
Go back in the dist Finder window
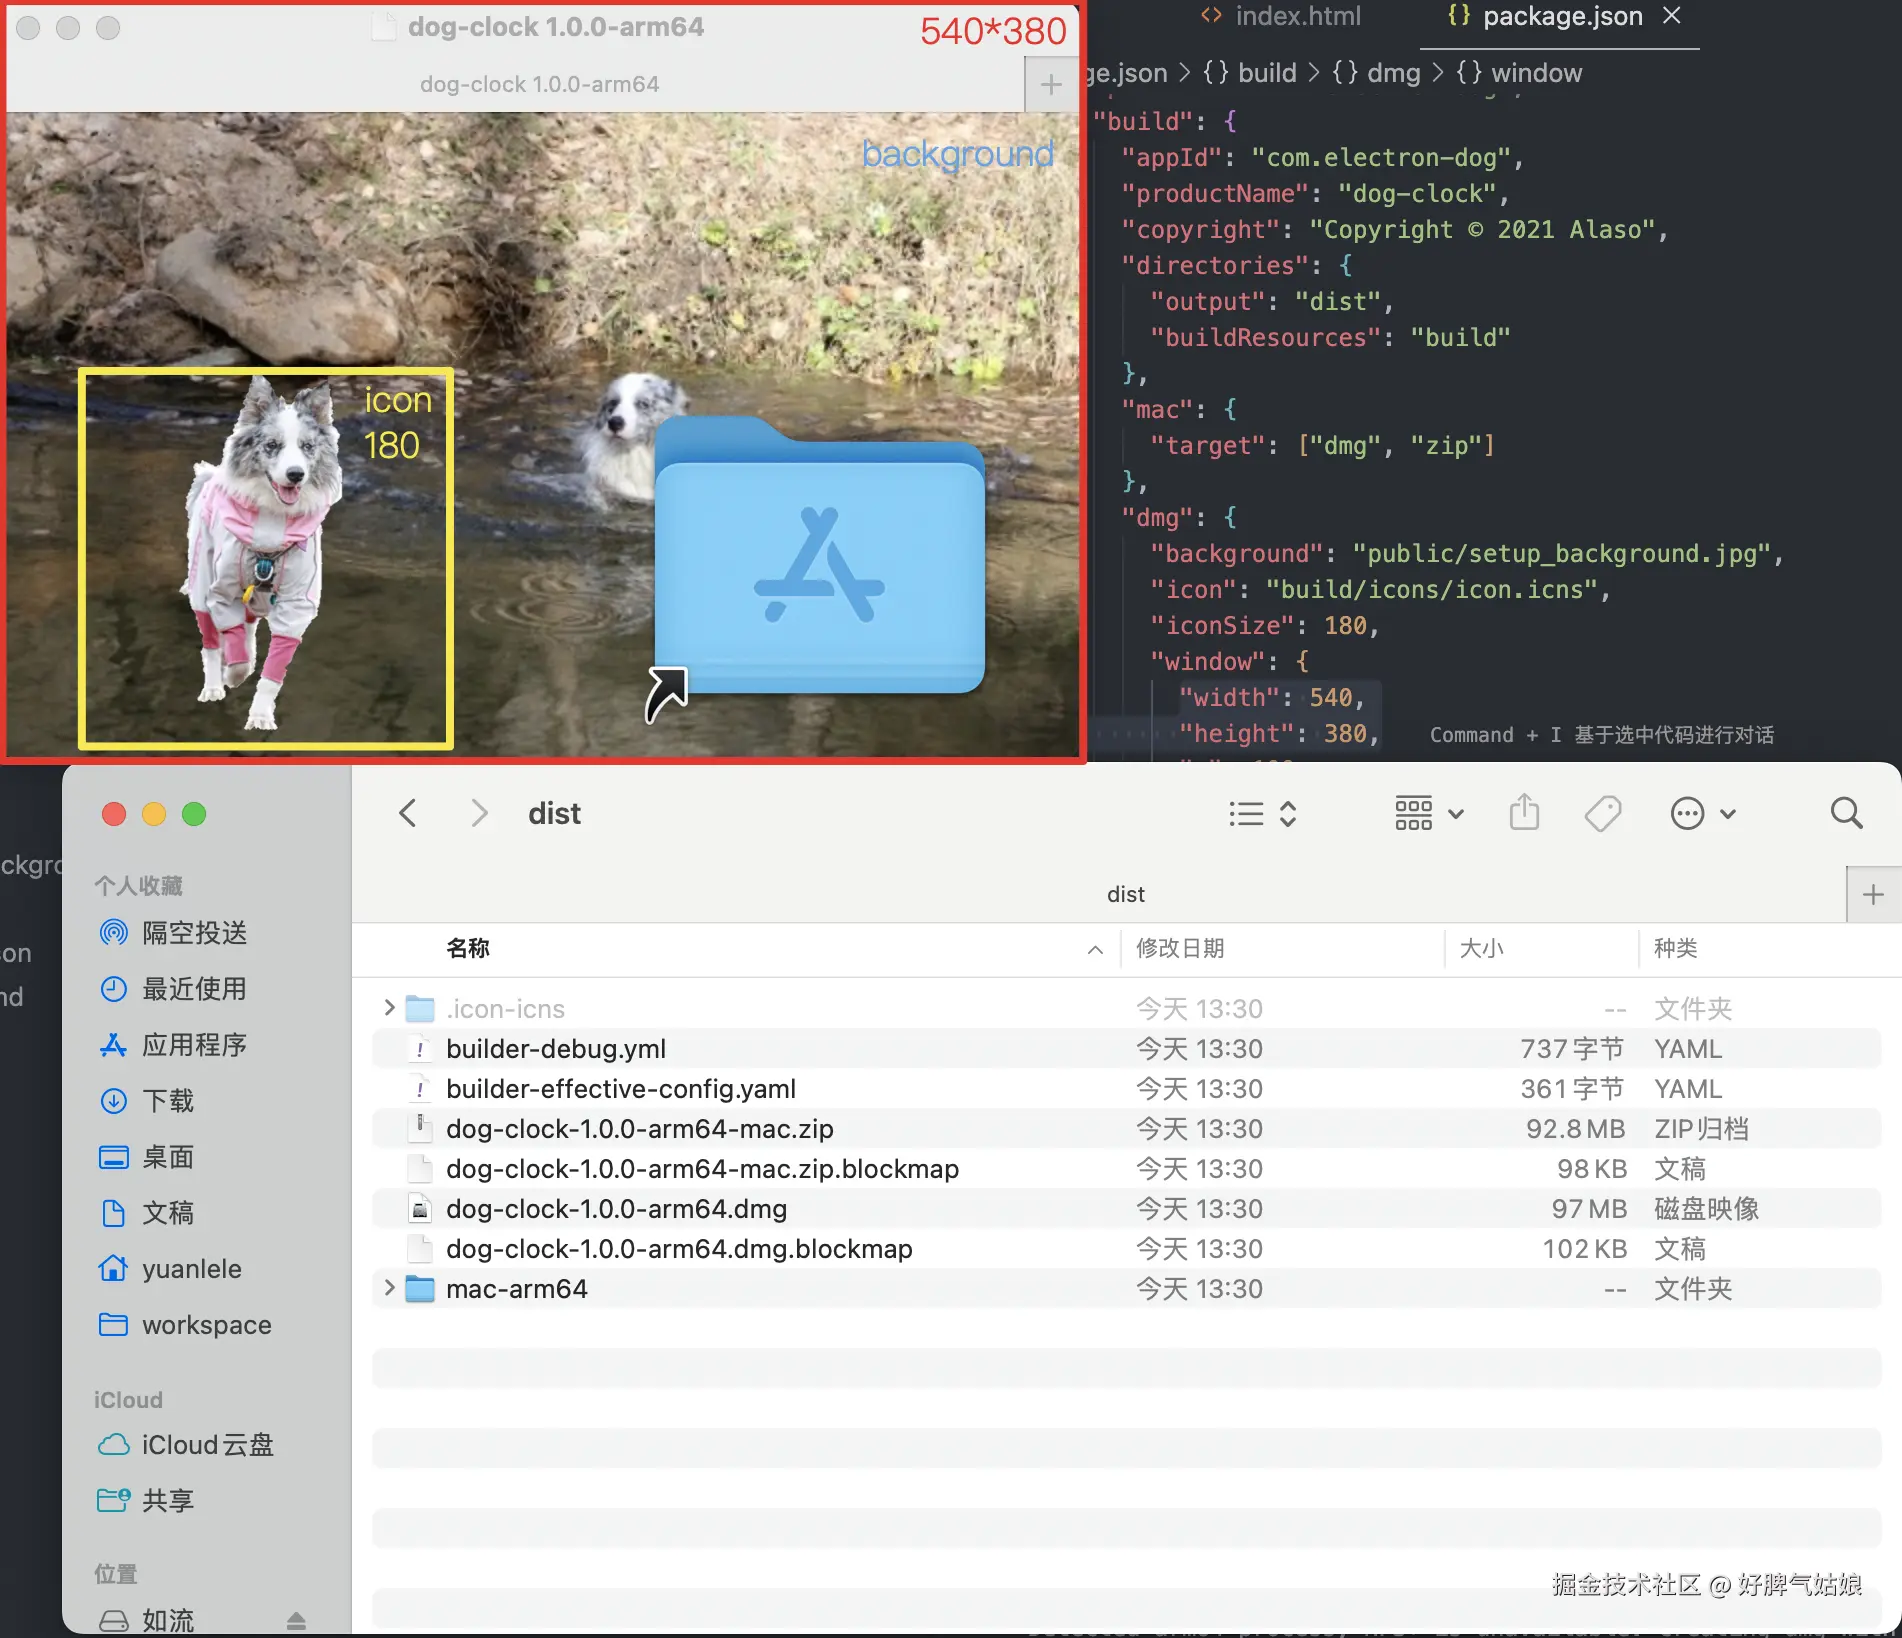(x=407, y=813)
